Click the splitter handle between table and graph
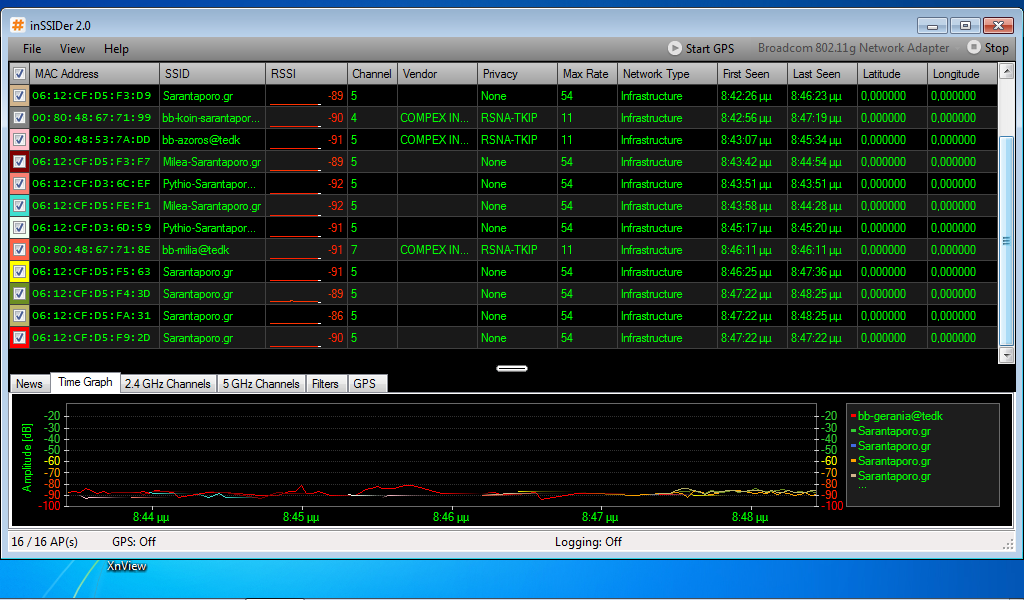 [x=512, y=368]
